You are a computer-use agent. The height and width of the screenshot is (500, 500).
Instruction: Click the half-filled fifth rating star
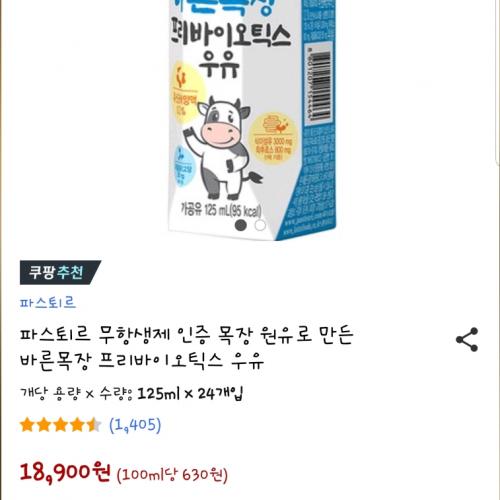(x=94, y=425)
